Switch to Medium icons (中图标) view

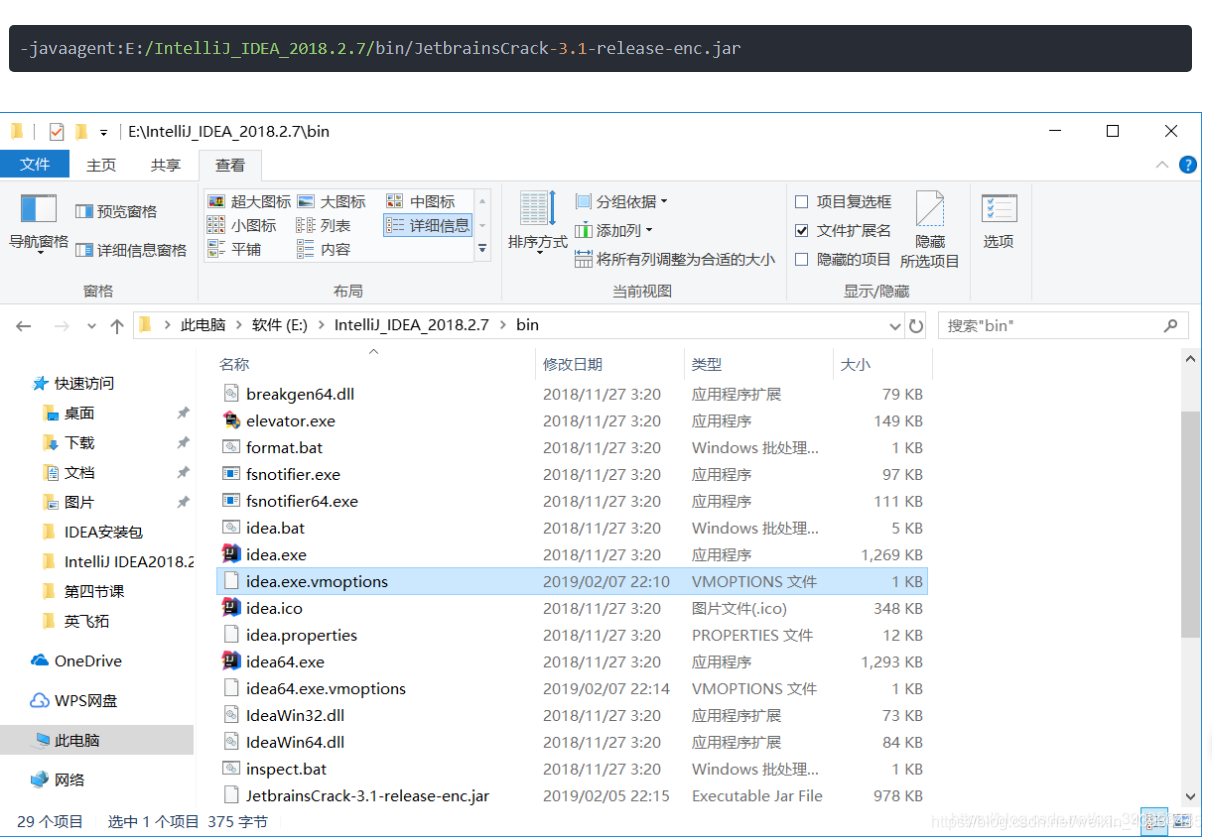click(421, 201)
